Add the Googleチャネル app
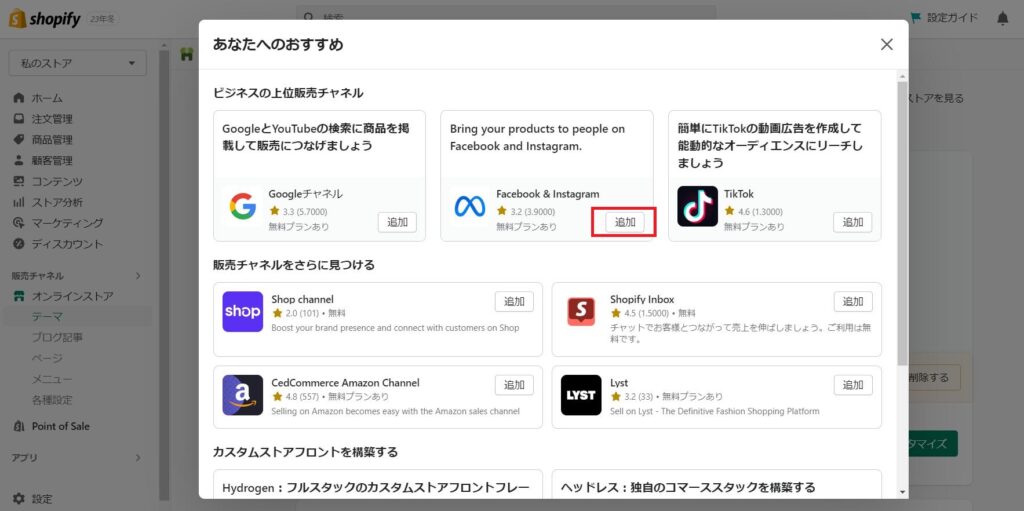This screenshot has height=511, width=1024. (x=397, y=222)
